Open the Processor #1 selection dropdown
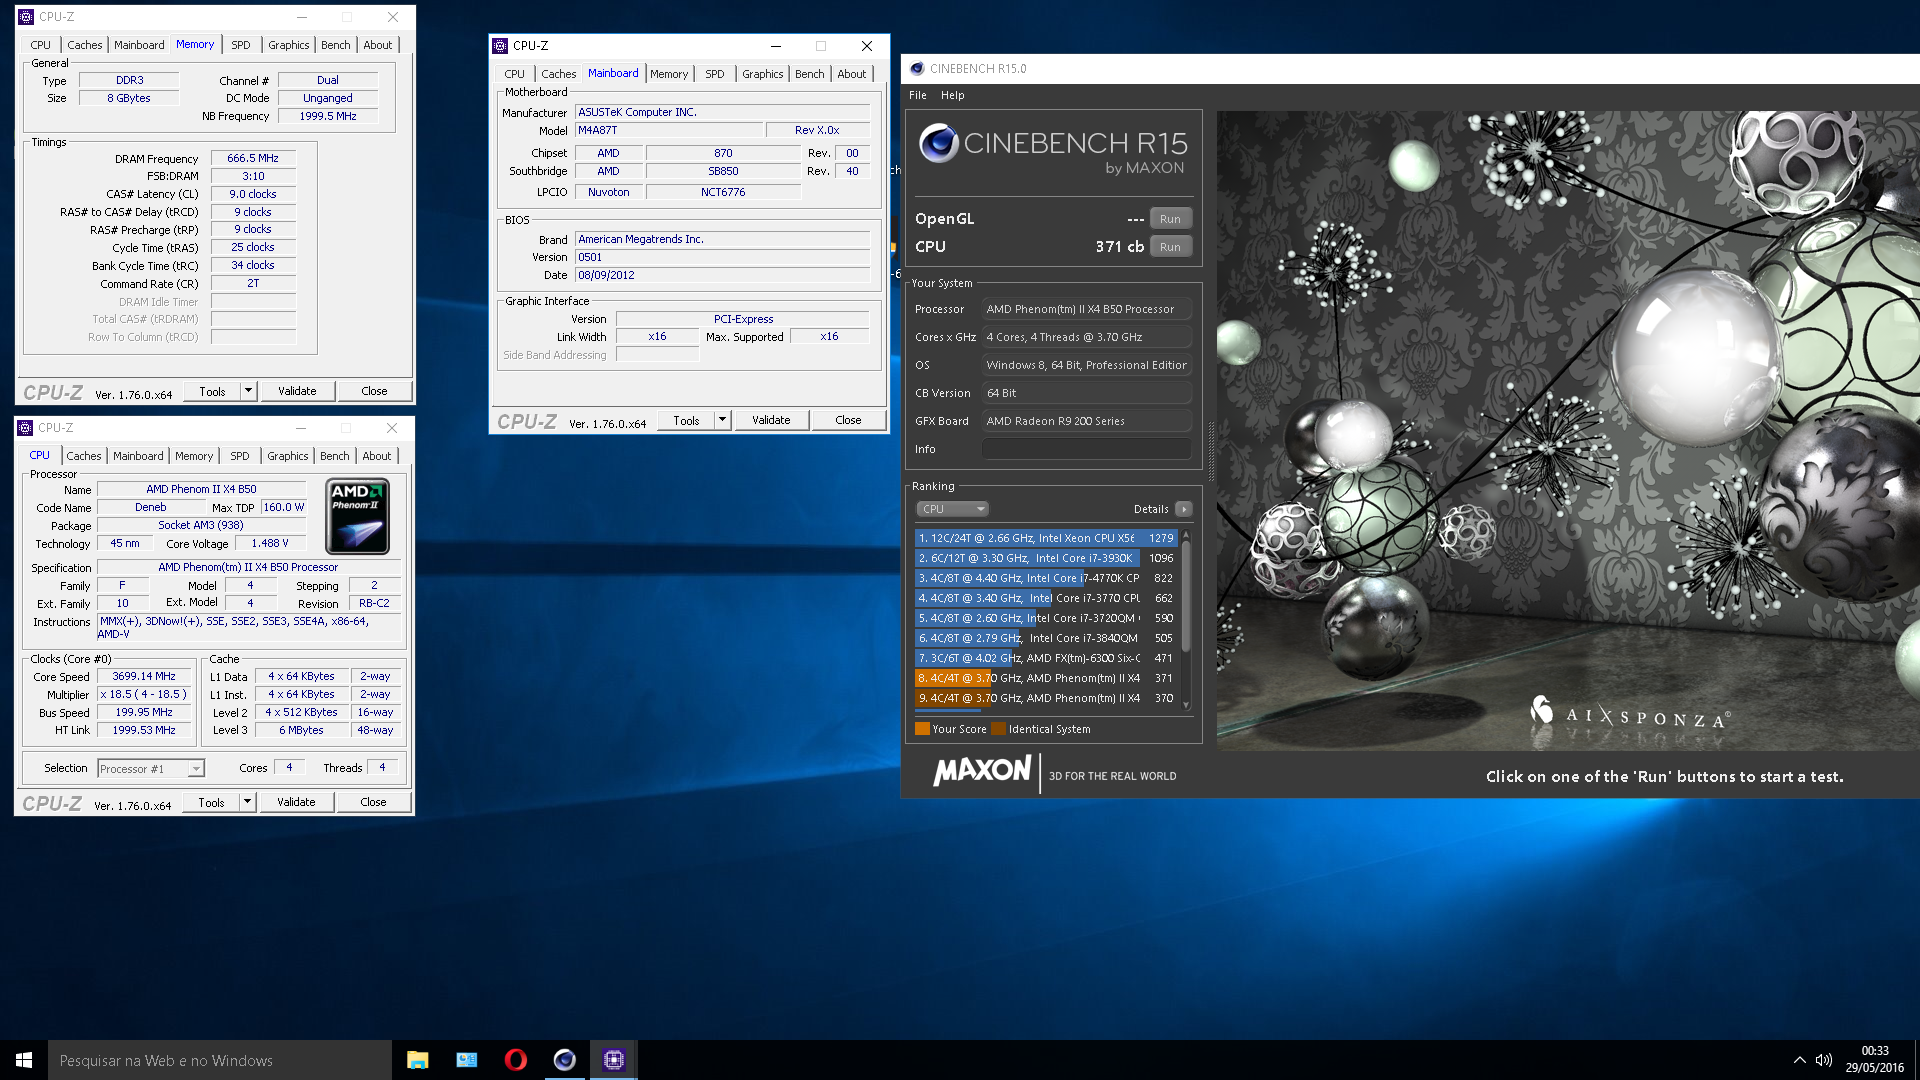The image size is (1920, 1080). tap(151, 768)
